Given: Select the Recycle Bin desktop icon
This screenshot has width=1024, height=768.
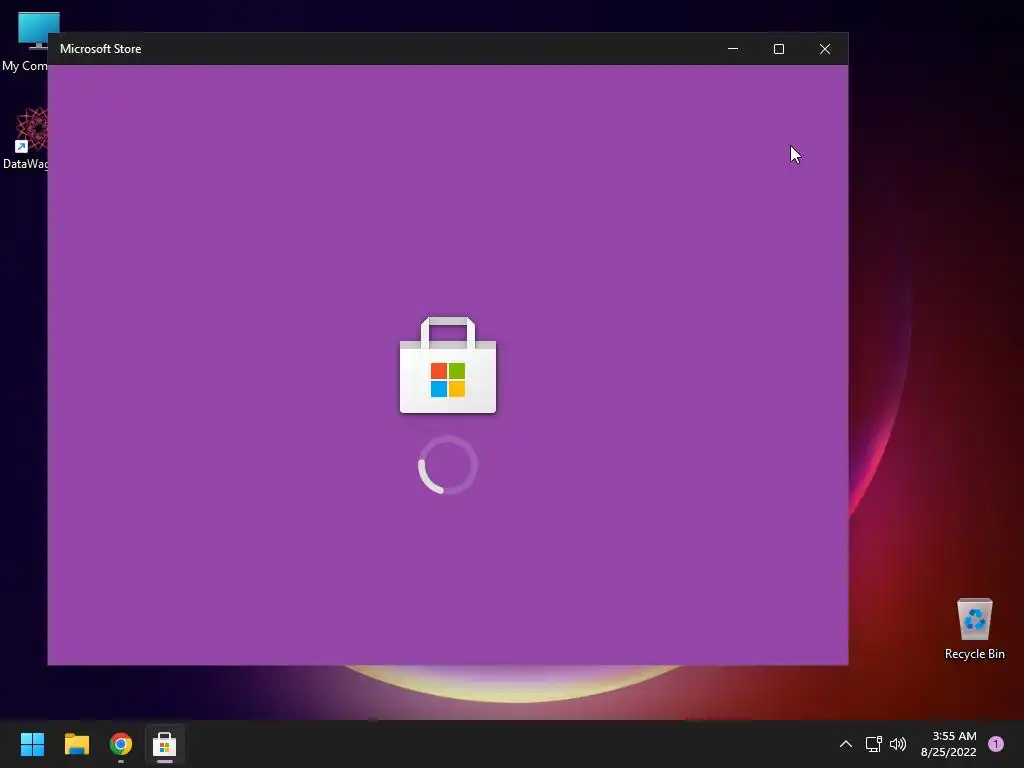Looking at the screenshot, I should (974, 628).
